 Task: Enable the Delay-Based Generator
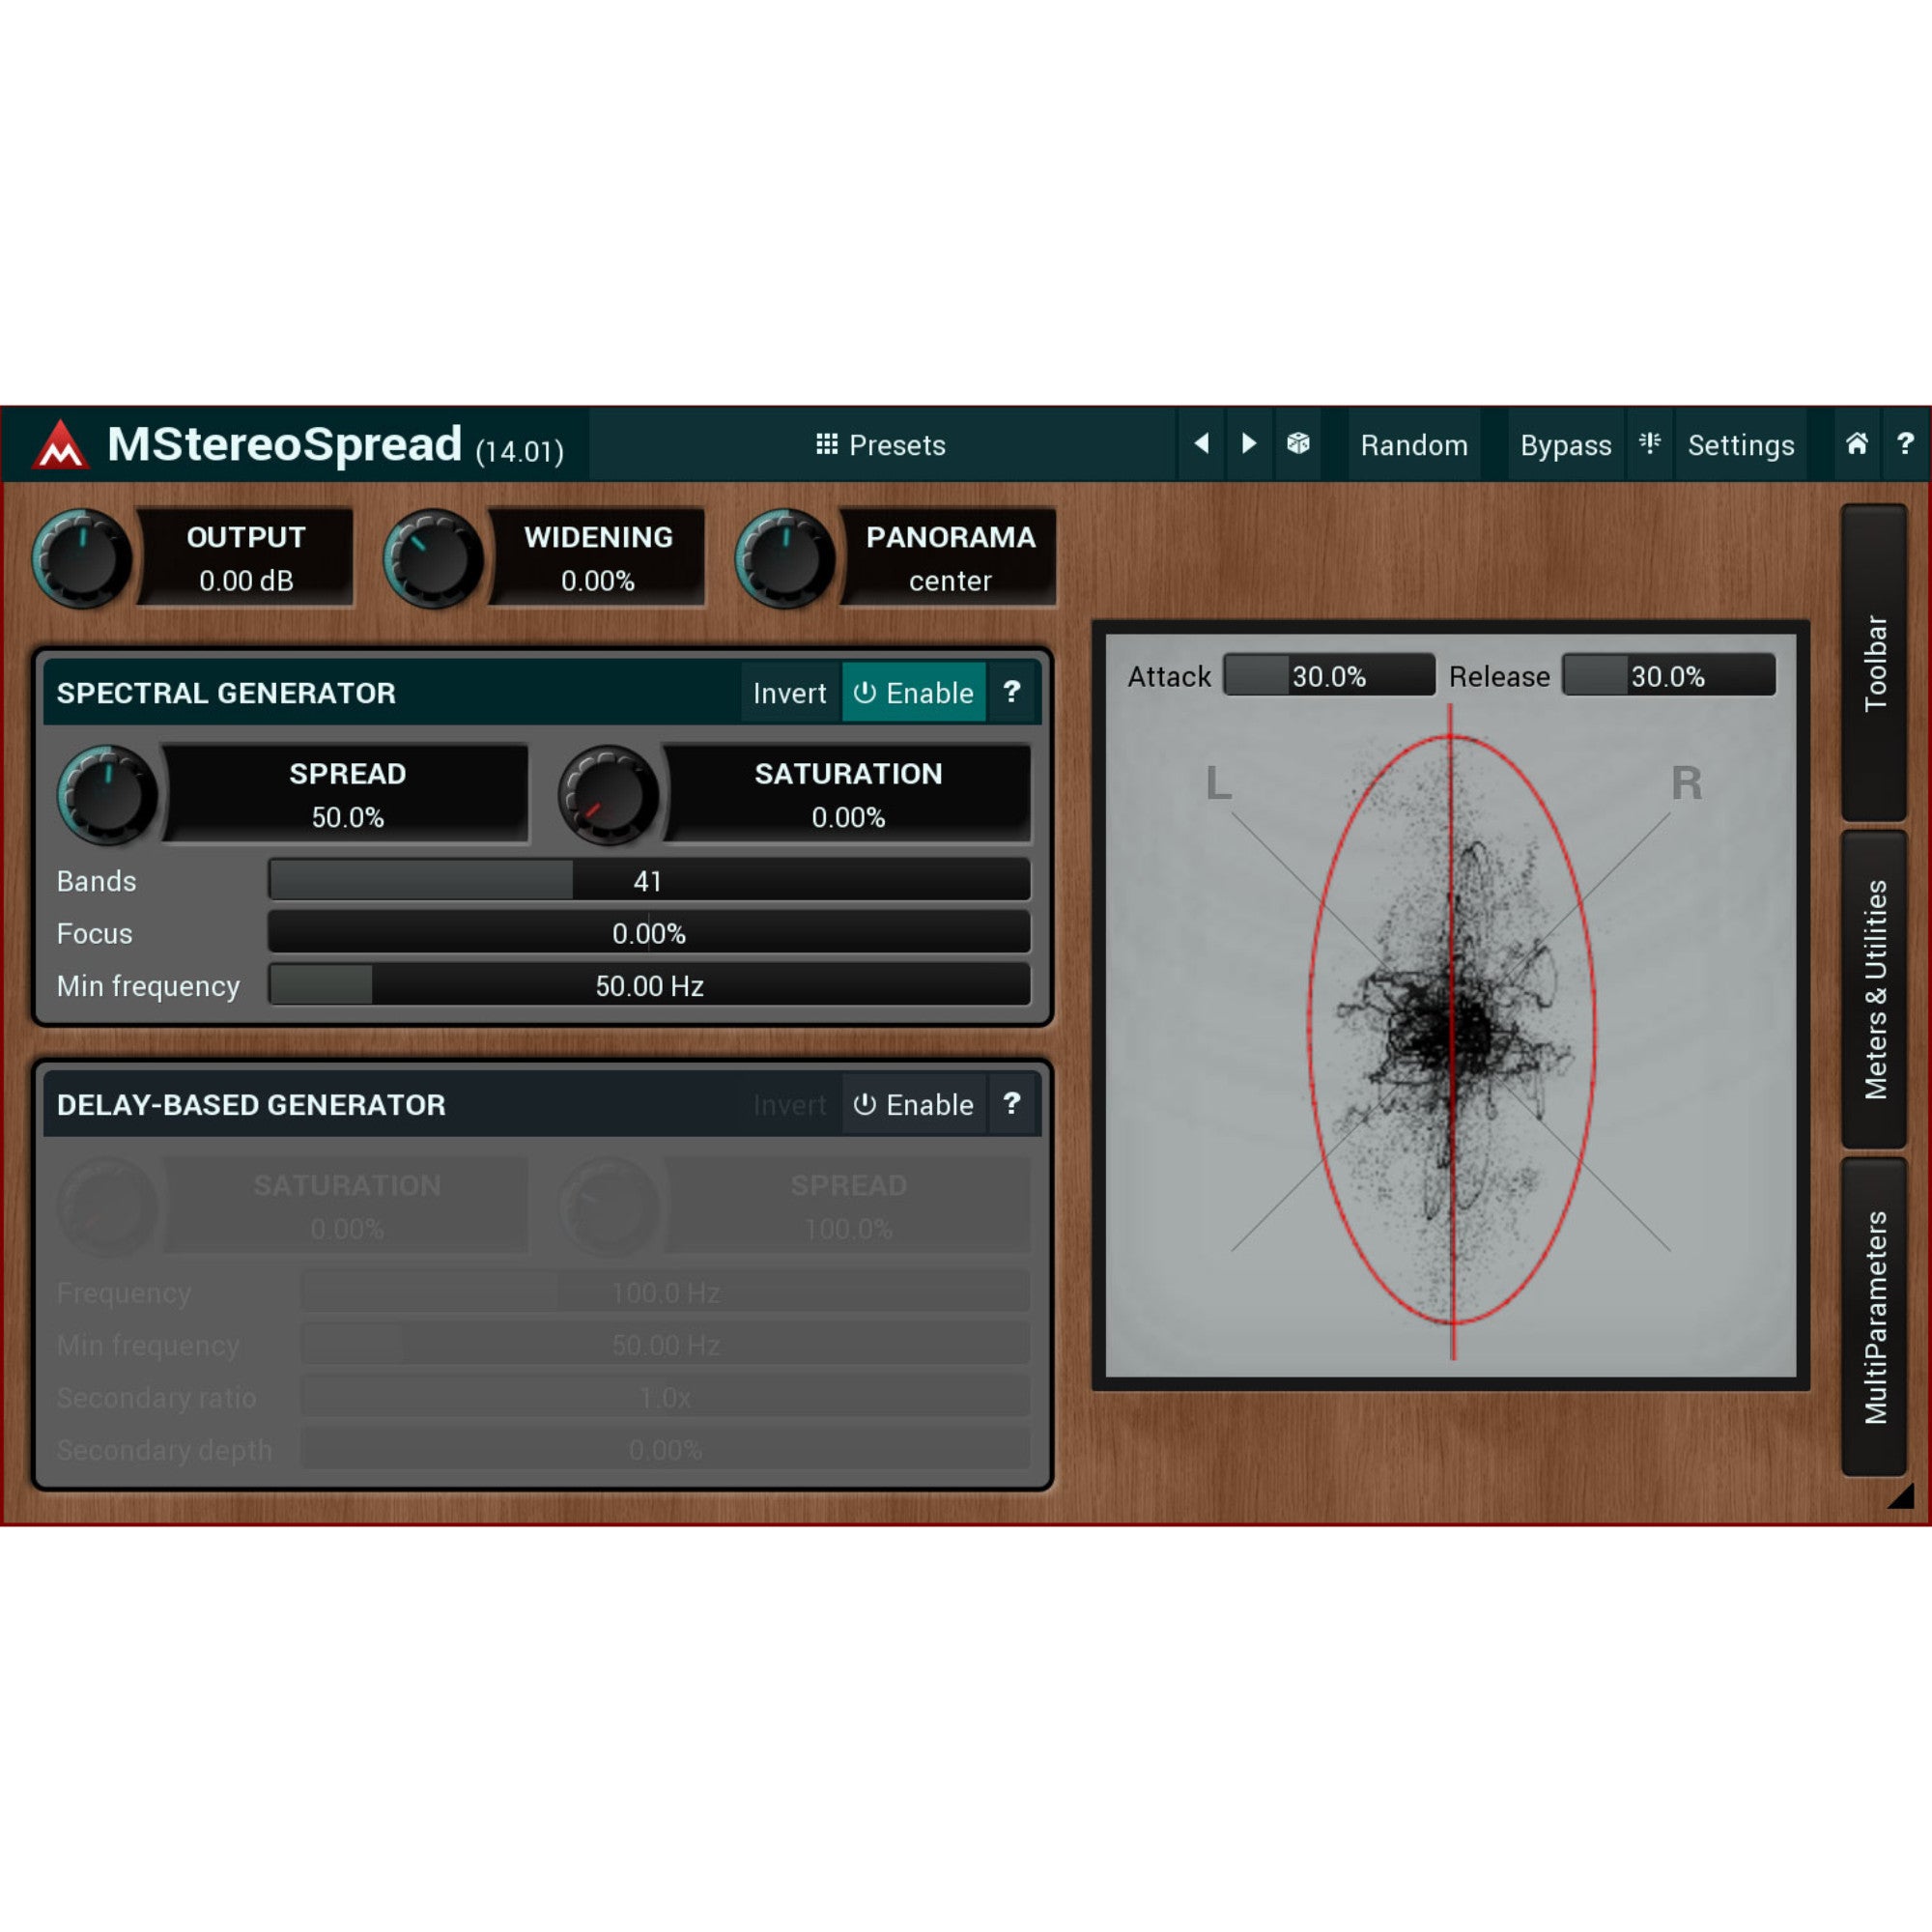(x=914, y=1104)
